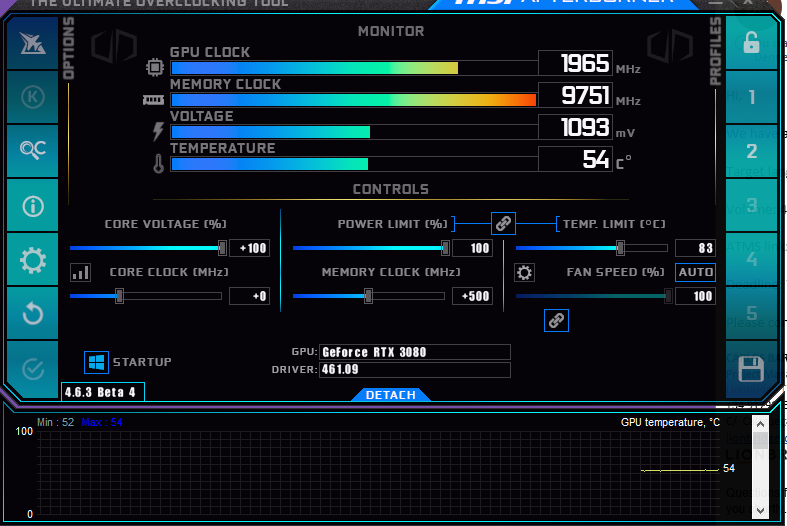This screenshot has height=526, width=787.
Task: Click the GPU temperature graph title
Action: click(670, 422)
